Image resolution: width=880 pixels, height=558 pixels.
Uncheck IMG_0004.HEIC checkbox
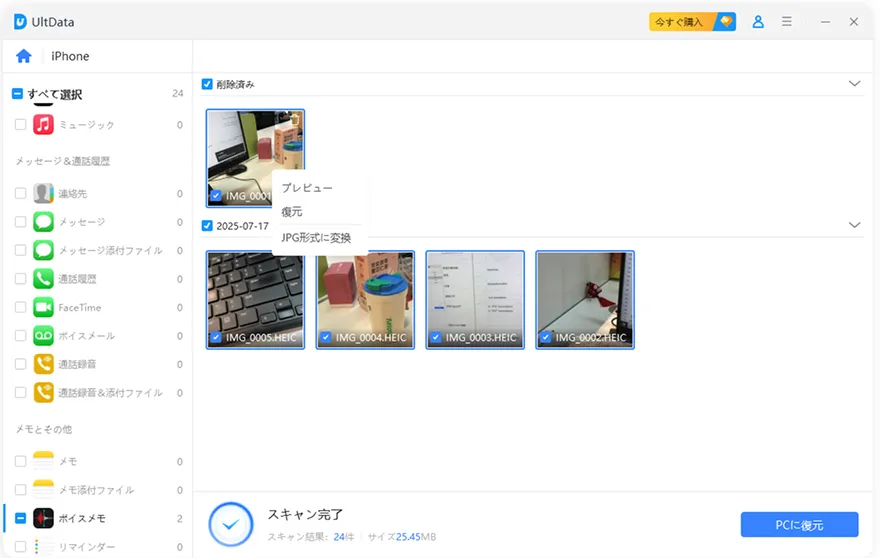pos(326,337)
